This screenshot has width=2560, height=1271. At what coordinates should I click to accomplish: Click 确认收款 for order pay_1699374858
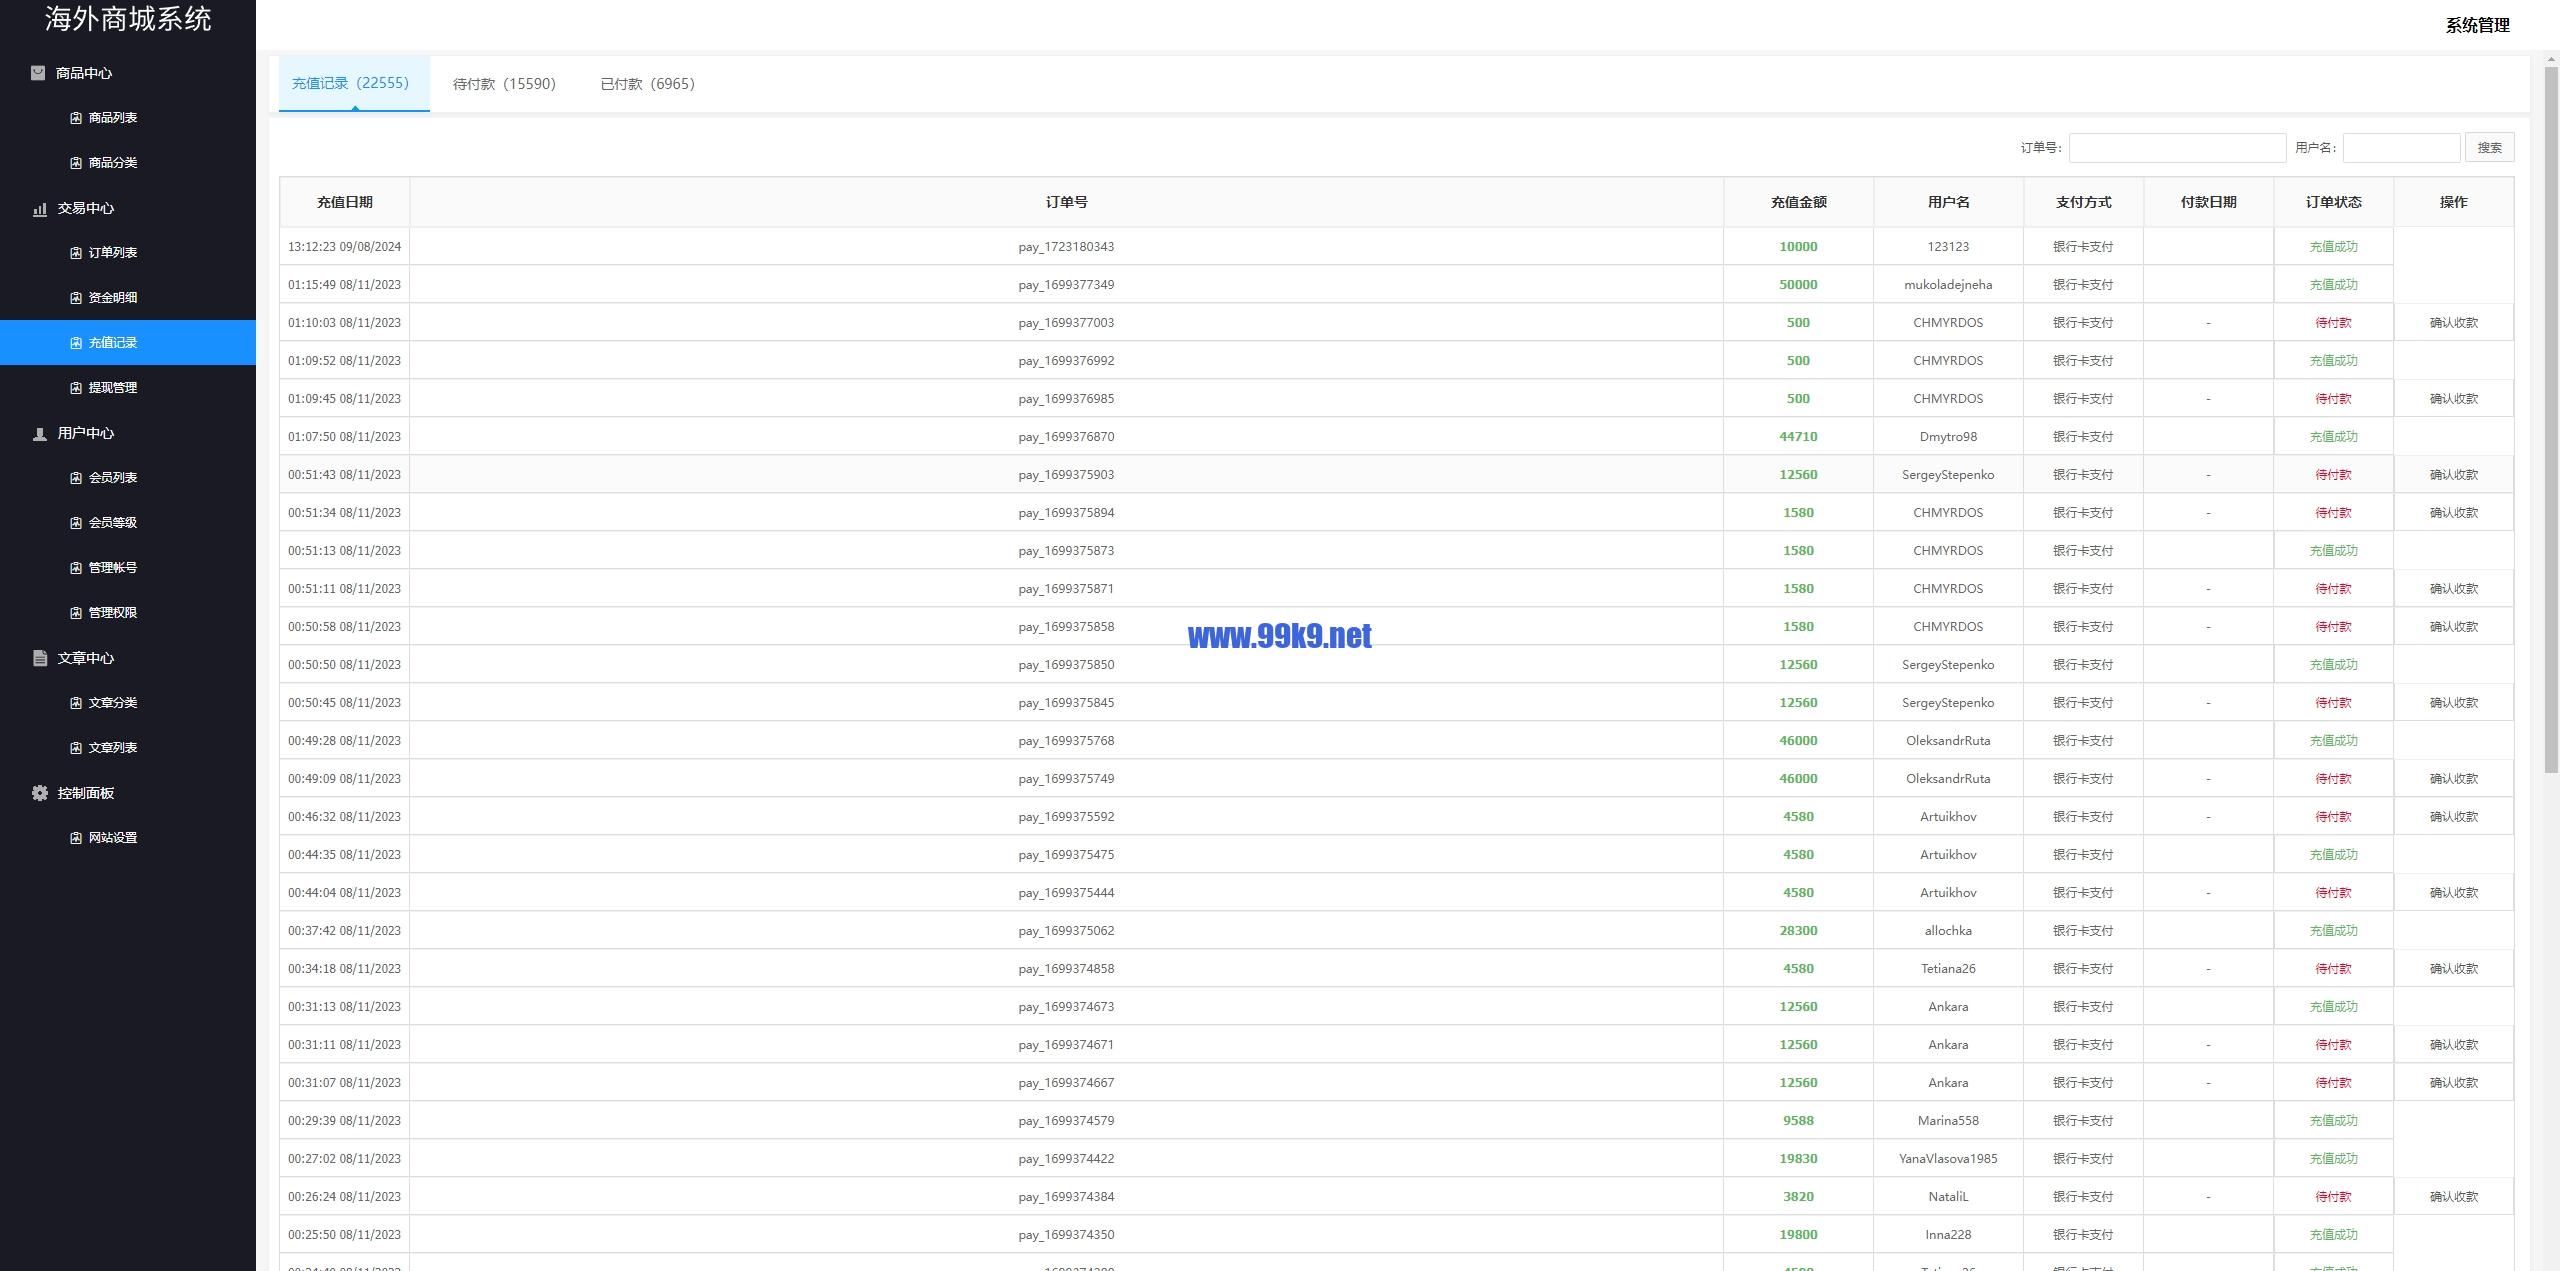click(2453, 969)
